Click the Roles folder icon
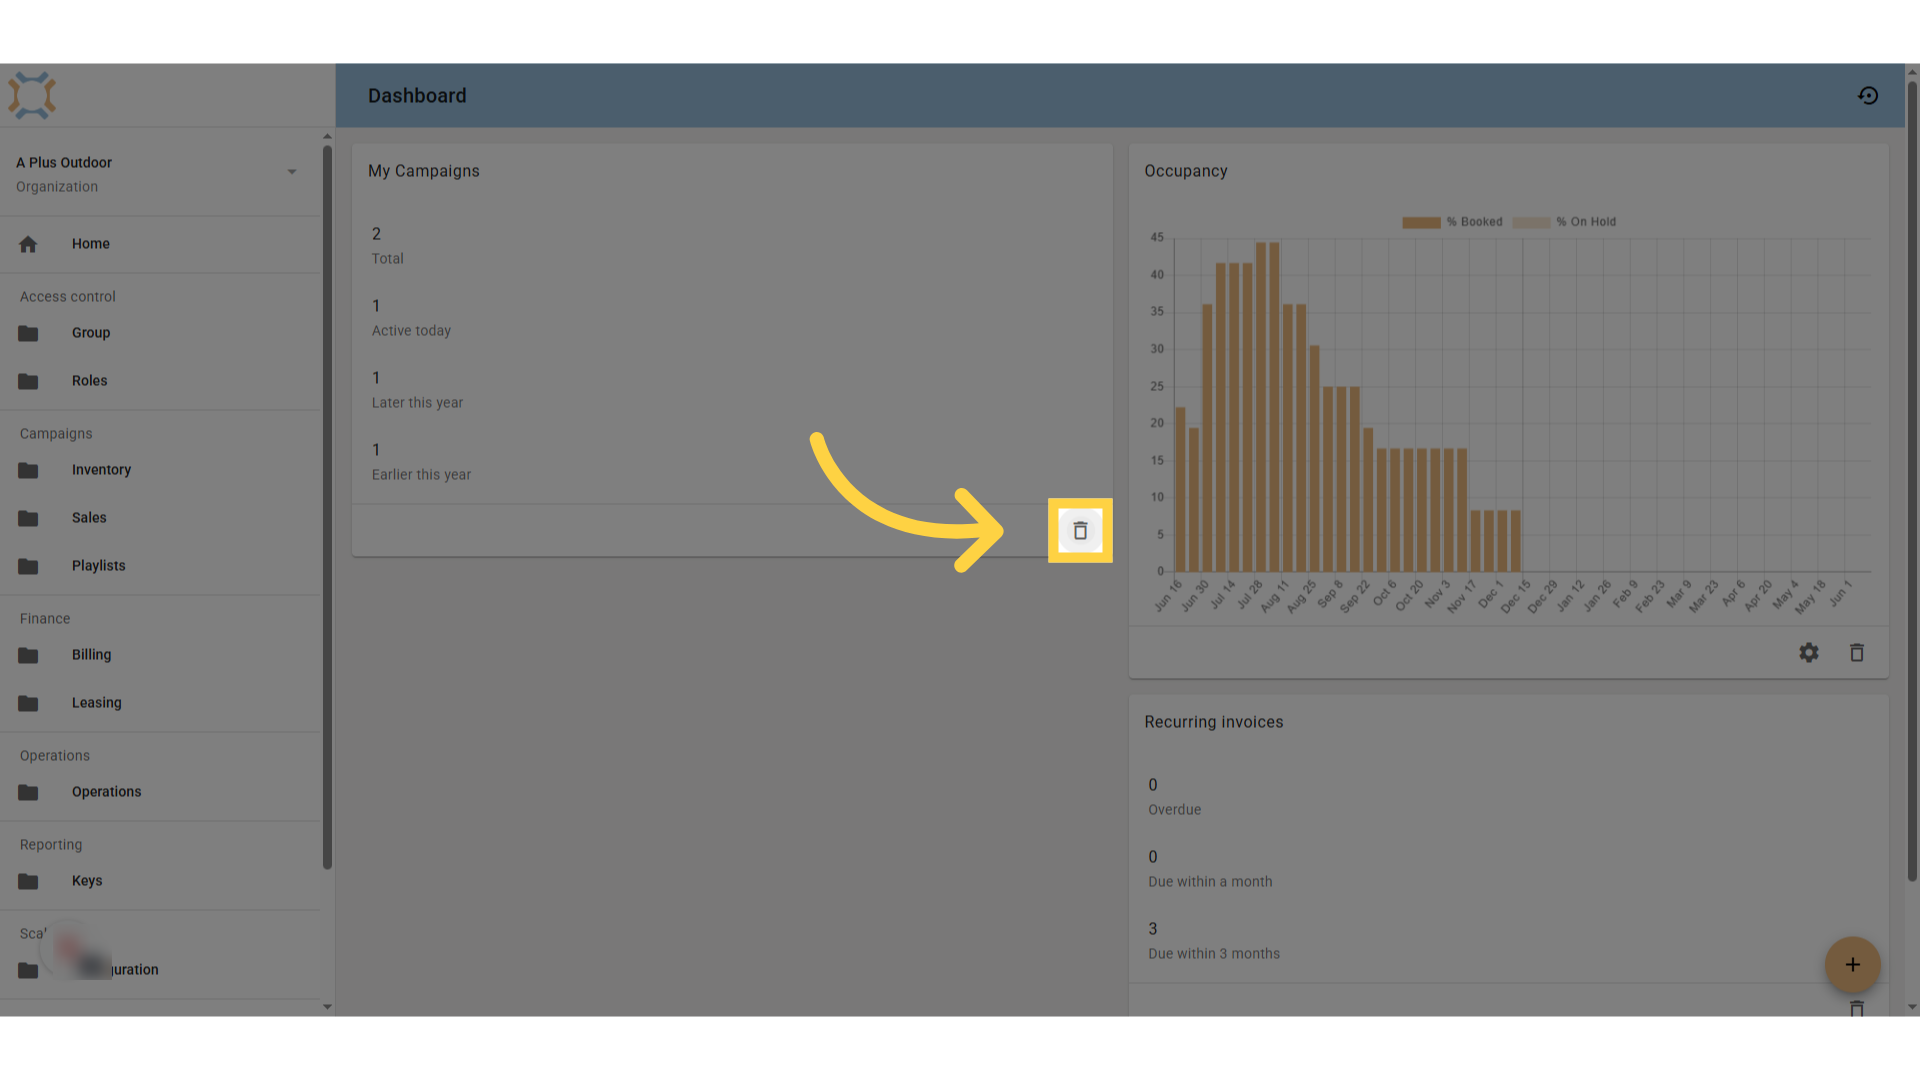Screen dimensions: 1920x1080 tap(28, 381)
